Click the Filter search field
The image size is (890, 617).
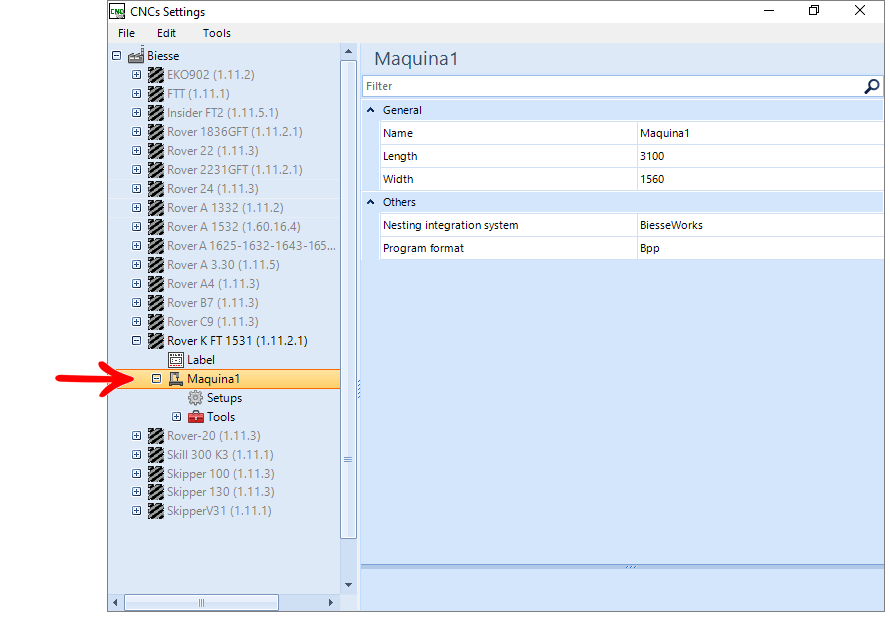[613, 86]
